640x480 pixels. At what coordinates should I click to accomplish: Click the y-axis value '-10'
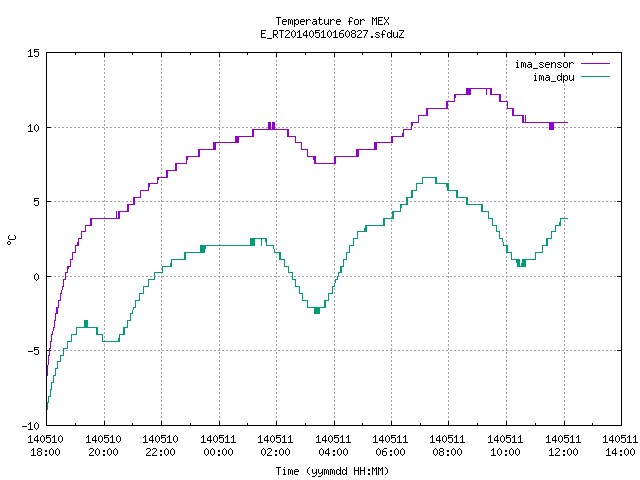[x=31, y=426]
